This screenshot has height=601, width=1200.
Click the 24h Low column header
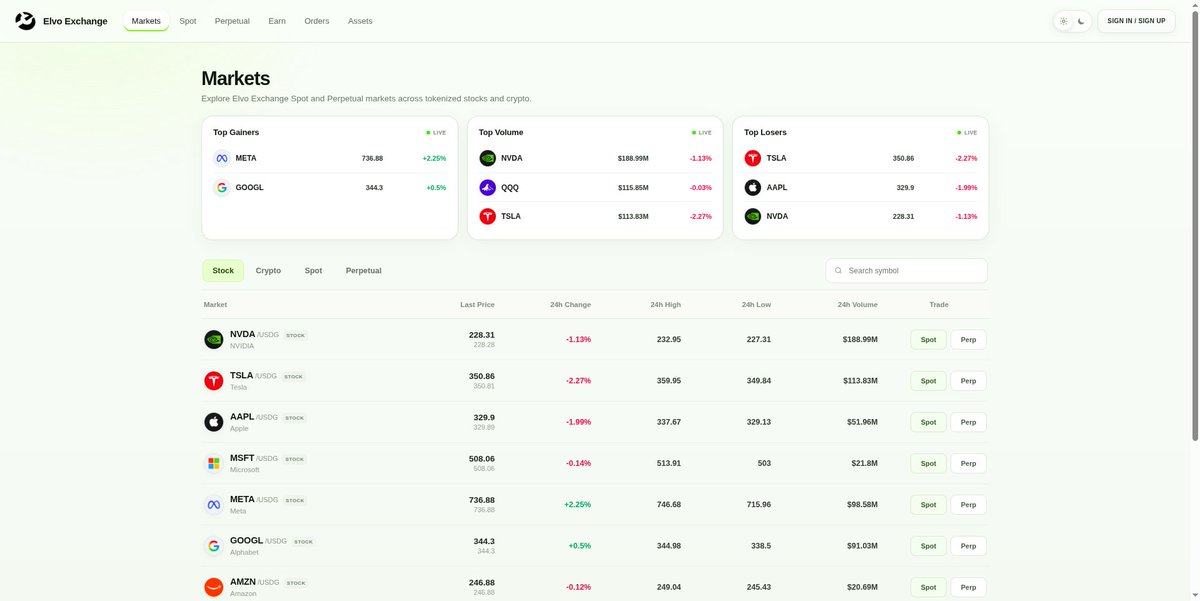(756, 305)
